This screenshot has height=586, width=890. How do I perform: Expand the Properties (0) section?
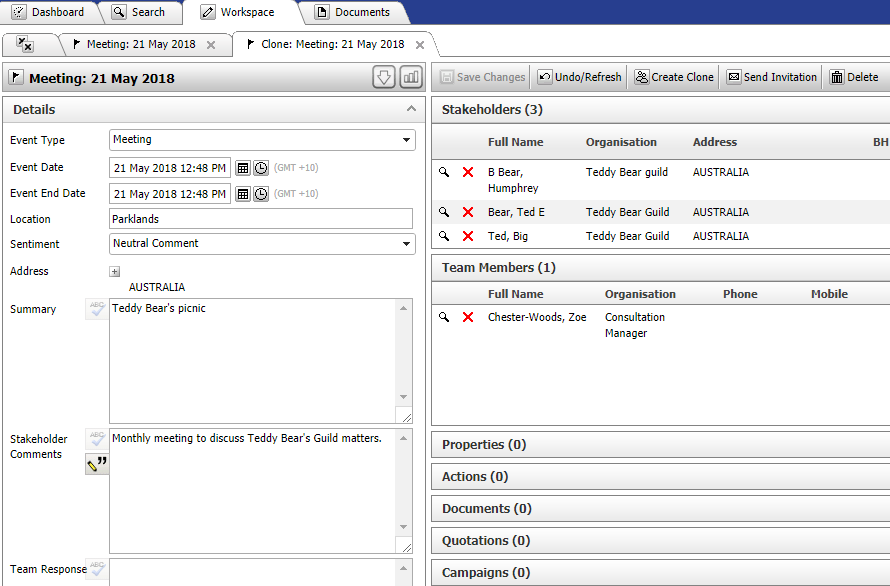coord(661,445)
